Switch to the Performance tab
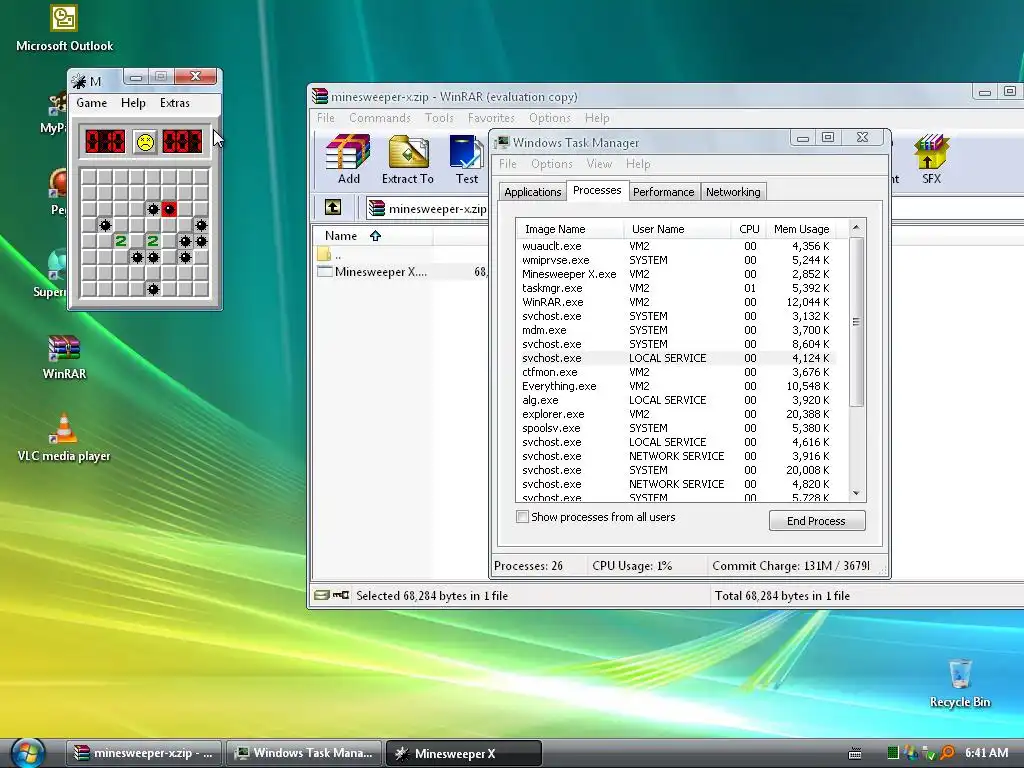 pyautogui.click(x=663, y=192)
